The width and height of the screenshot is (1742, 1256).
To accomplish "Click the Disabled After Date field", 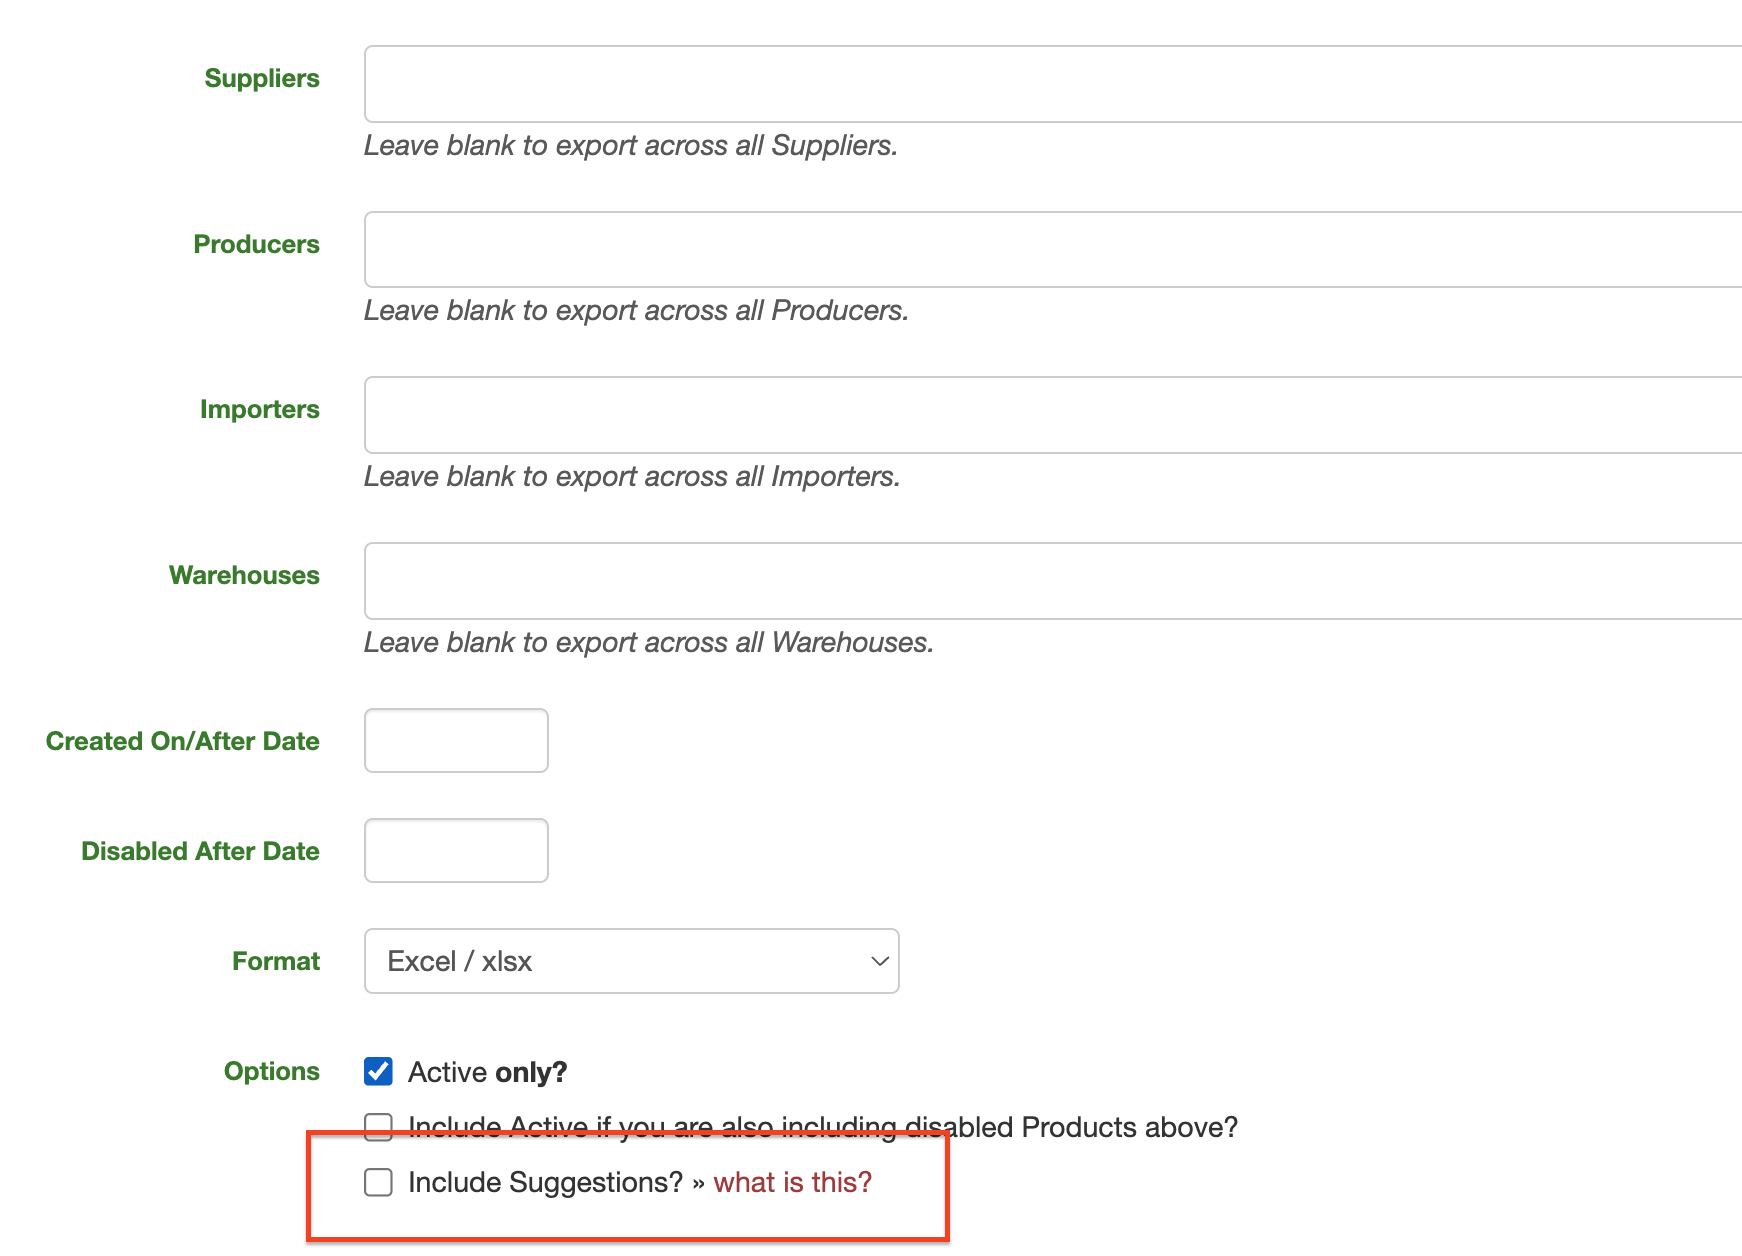I will click(x=456, y=851).
